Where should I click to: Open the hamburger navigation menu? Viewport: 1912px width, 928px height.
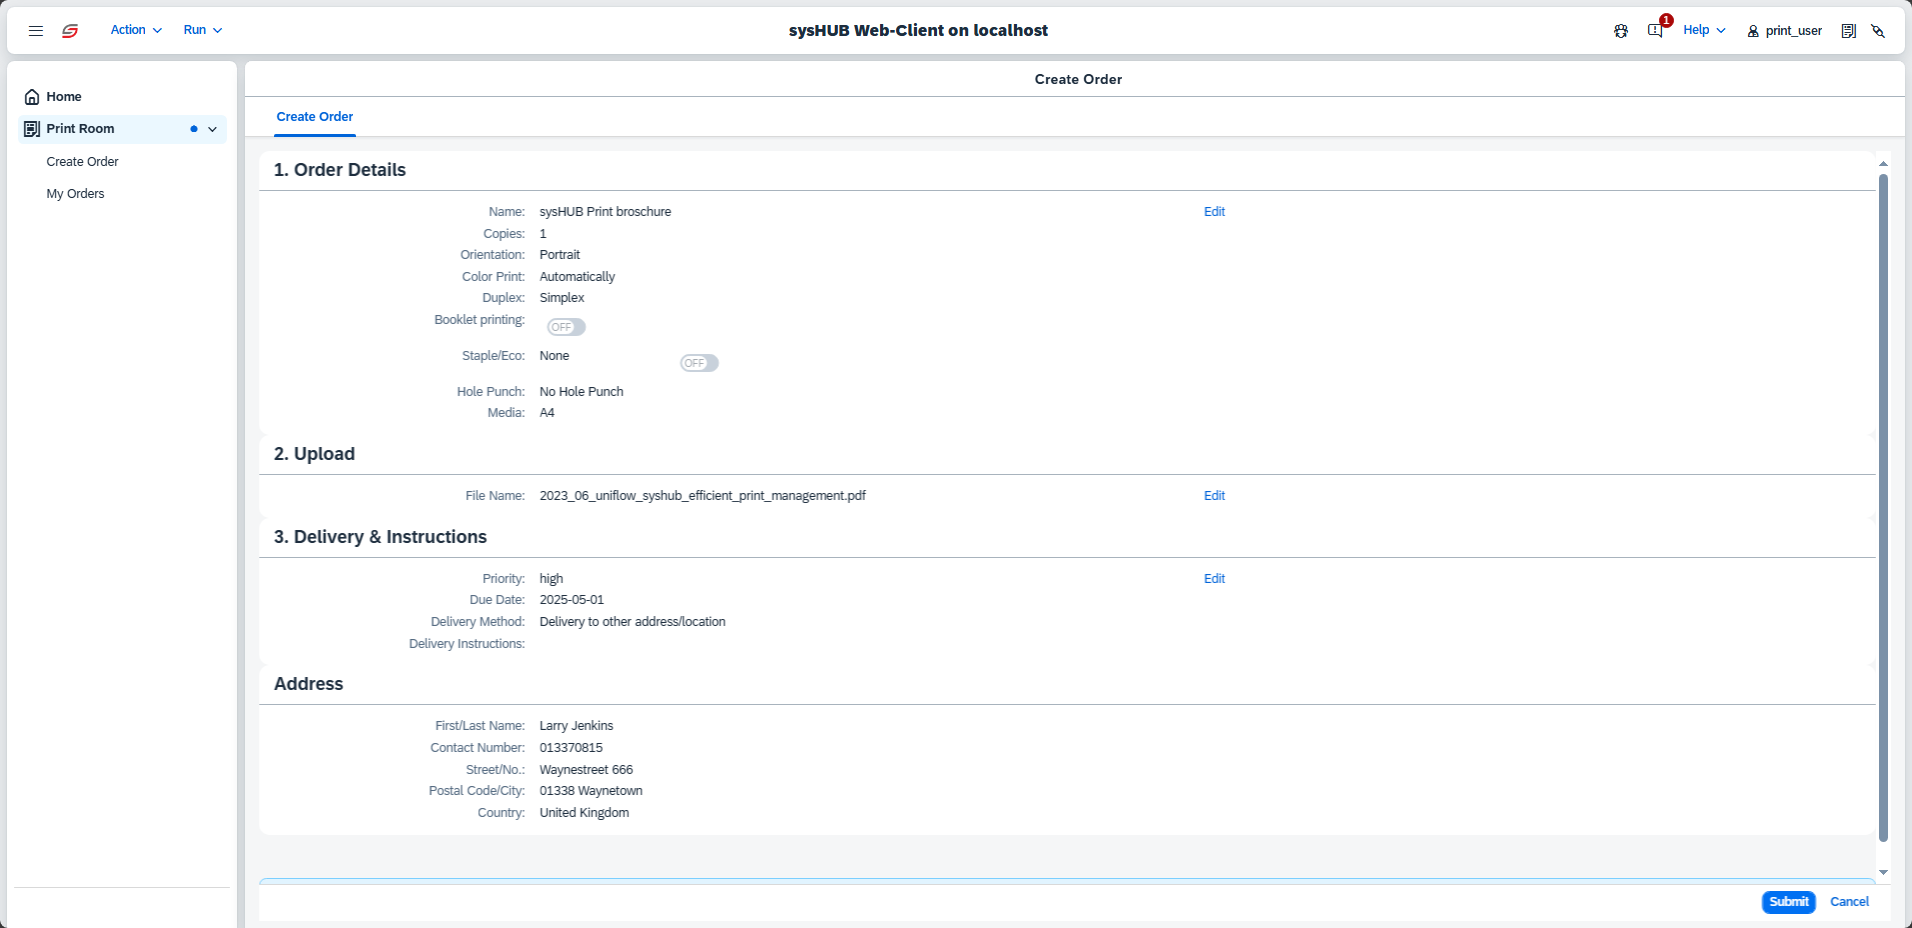pos(36,31)
